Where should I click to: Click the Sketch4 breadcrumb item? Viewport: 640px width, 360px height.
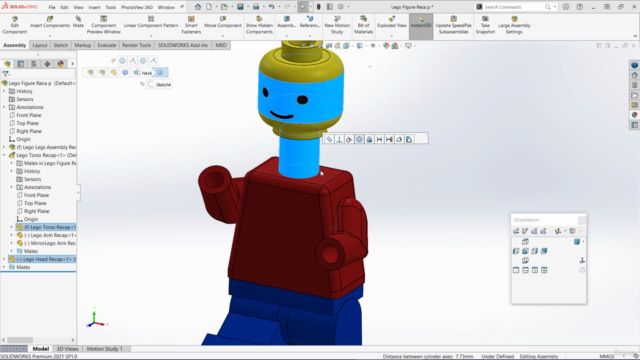pos(160,84)
